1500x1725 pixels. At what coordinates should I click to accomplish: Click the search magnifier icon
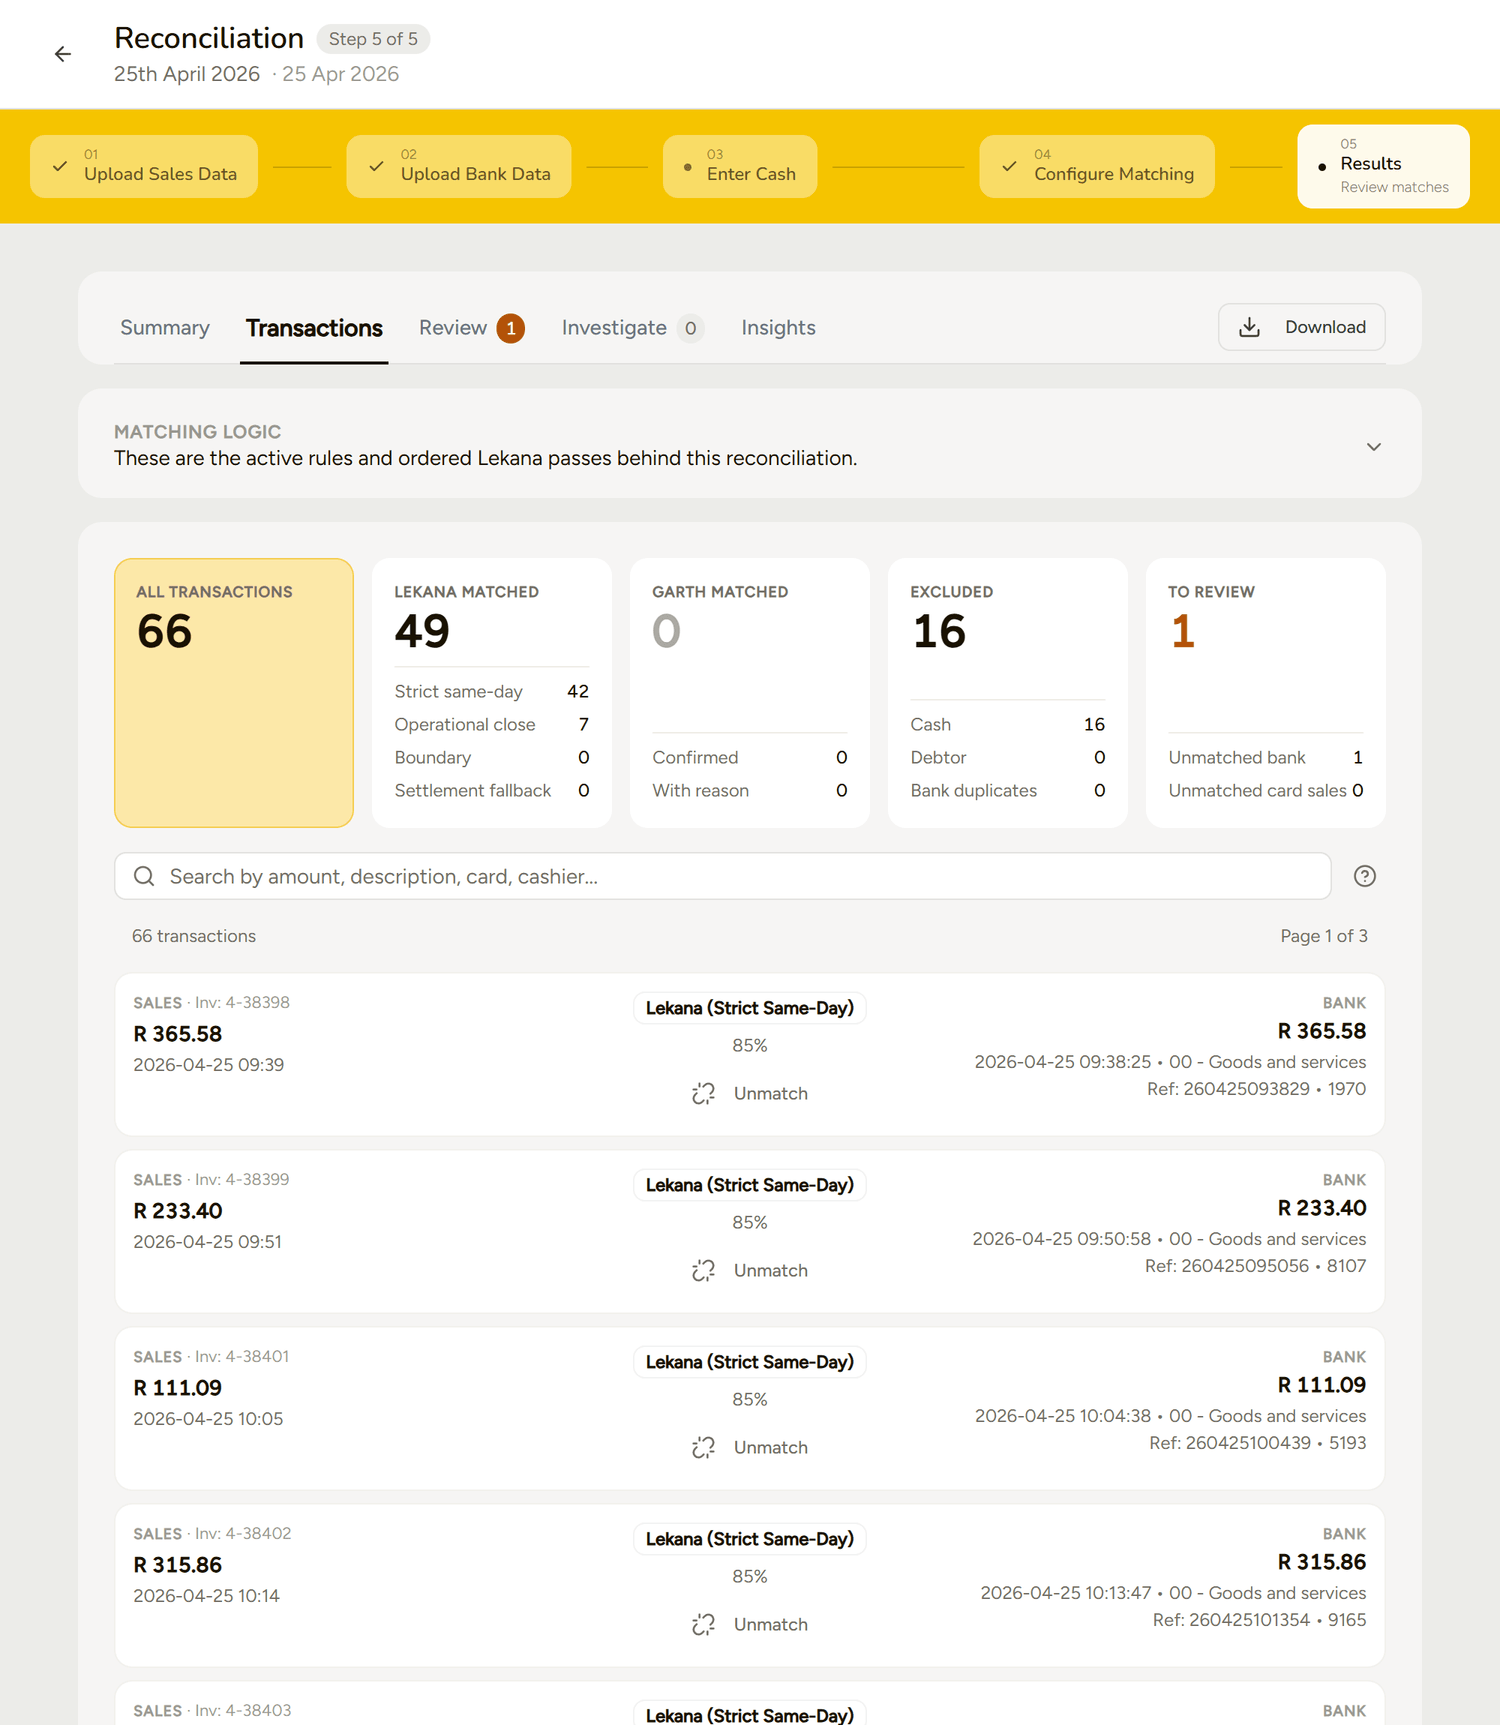point(144,876)
